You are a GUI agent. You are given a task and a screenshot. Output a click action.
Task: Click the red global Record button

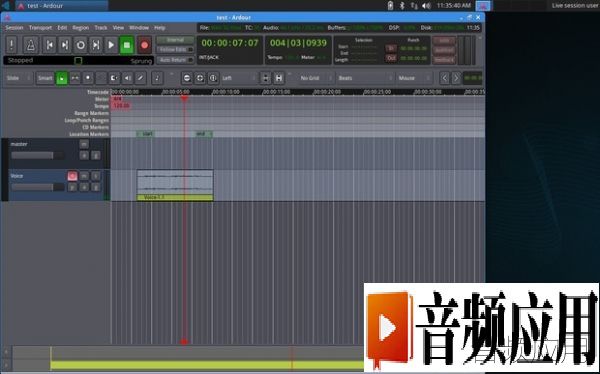(144, 45)
